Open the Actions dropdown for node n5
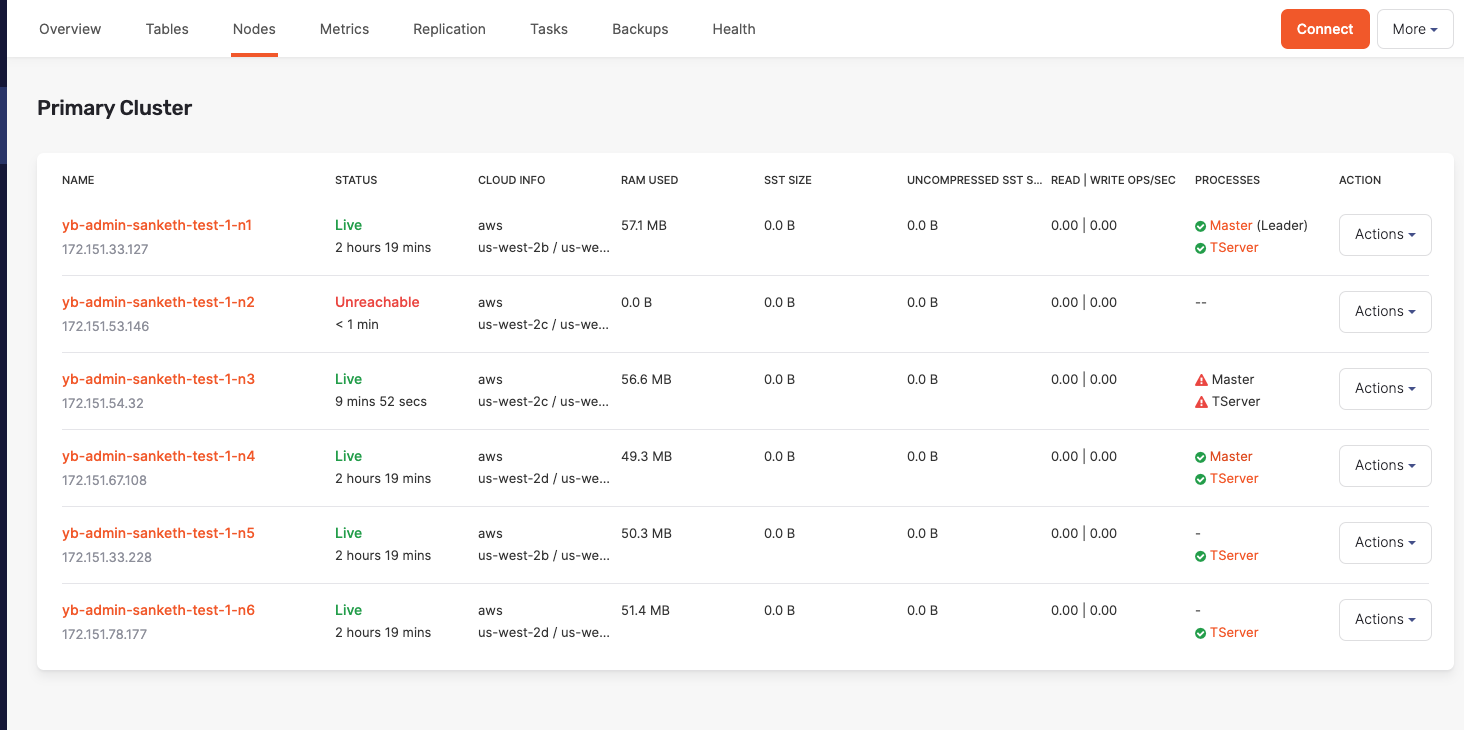 pos(1384,542)
